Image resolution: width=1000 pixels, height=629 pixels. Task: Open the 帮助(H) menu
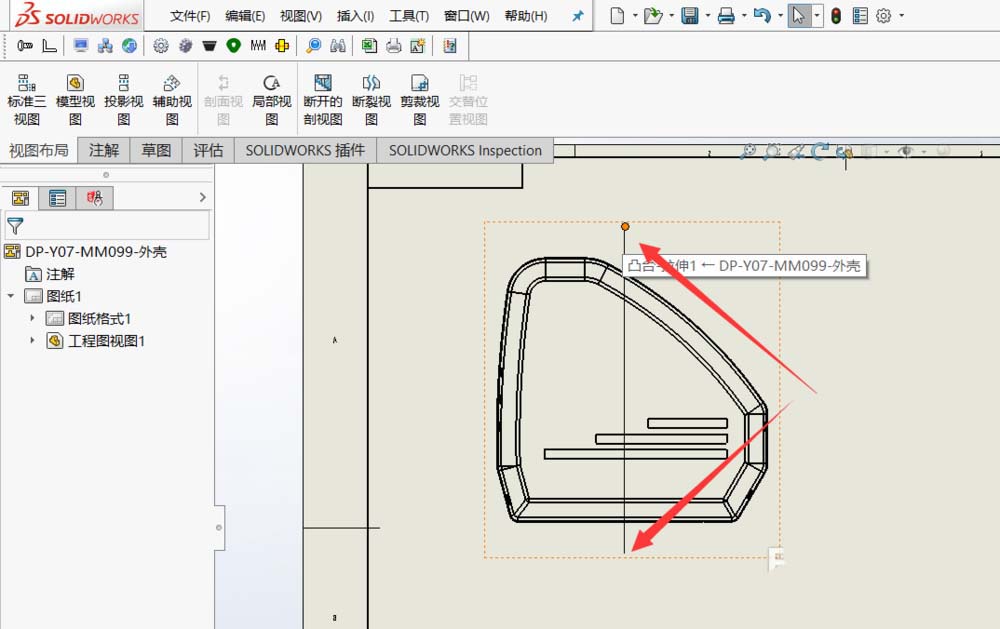point(526,16)
